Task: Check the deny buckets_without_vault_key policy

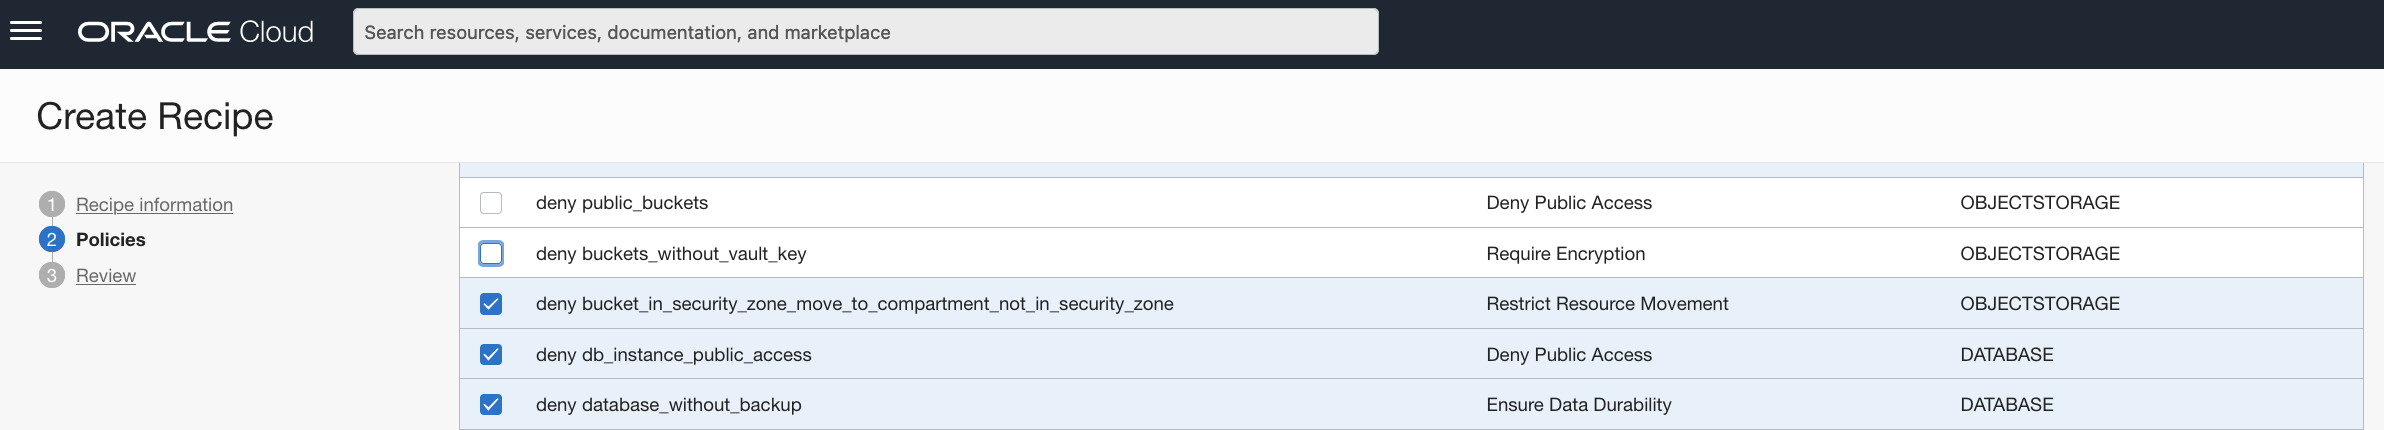Action: (491, 254)
